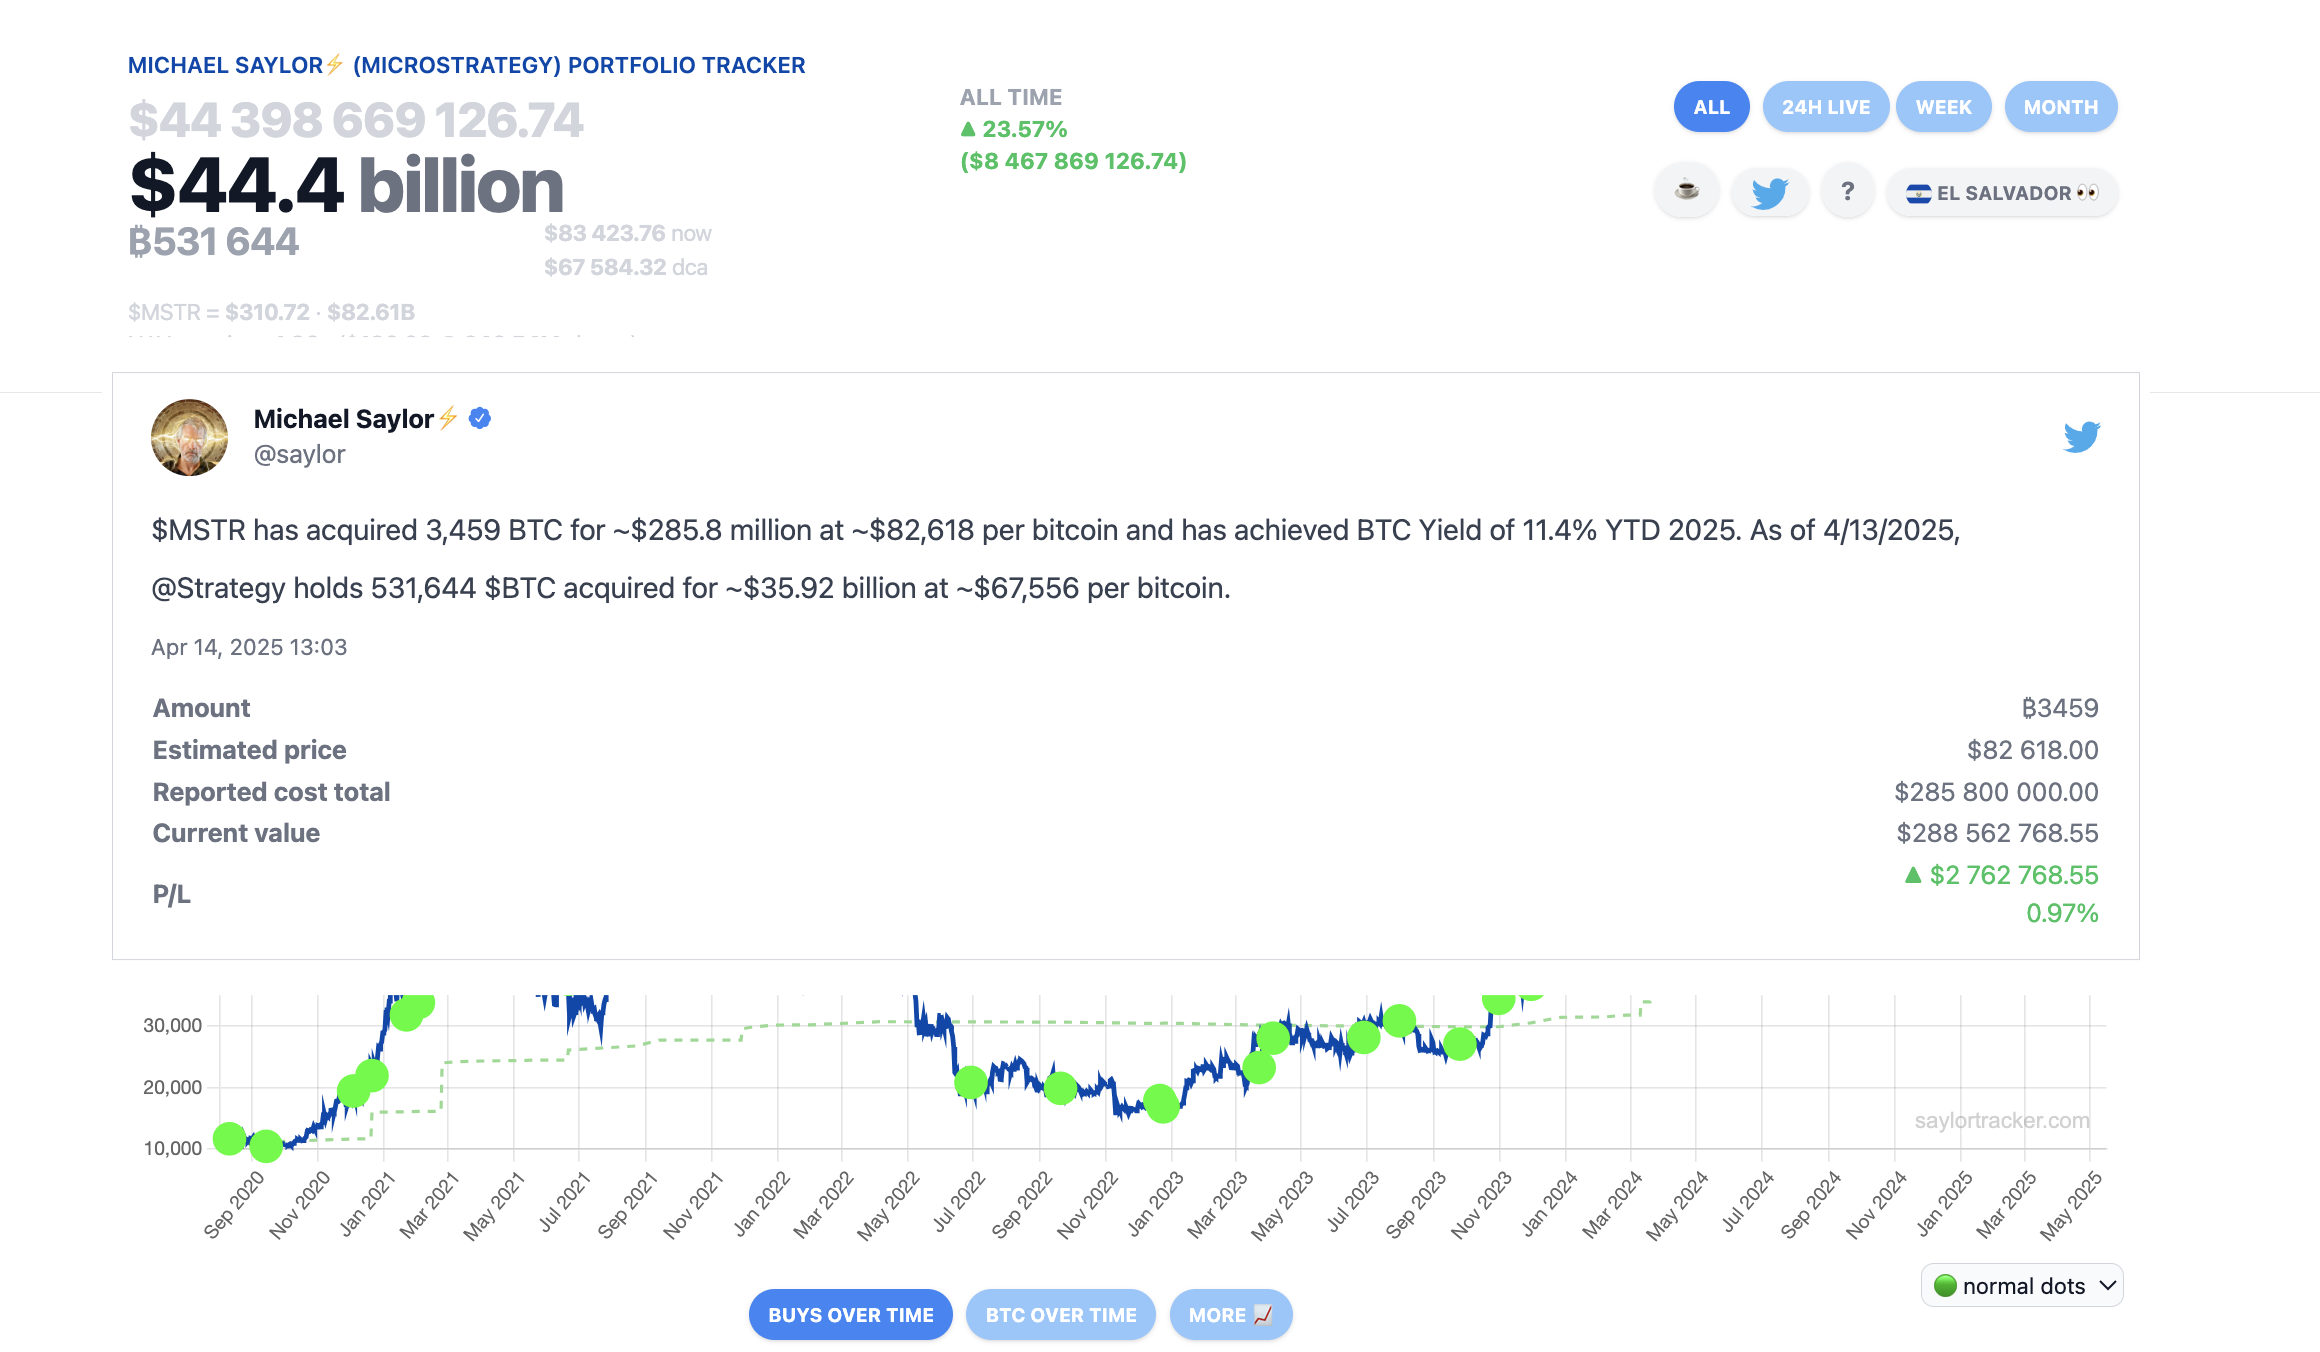Select the MONTH time range
Viewport: 2320px width, 1352px height.
2060,107
